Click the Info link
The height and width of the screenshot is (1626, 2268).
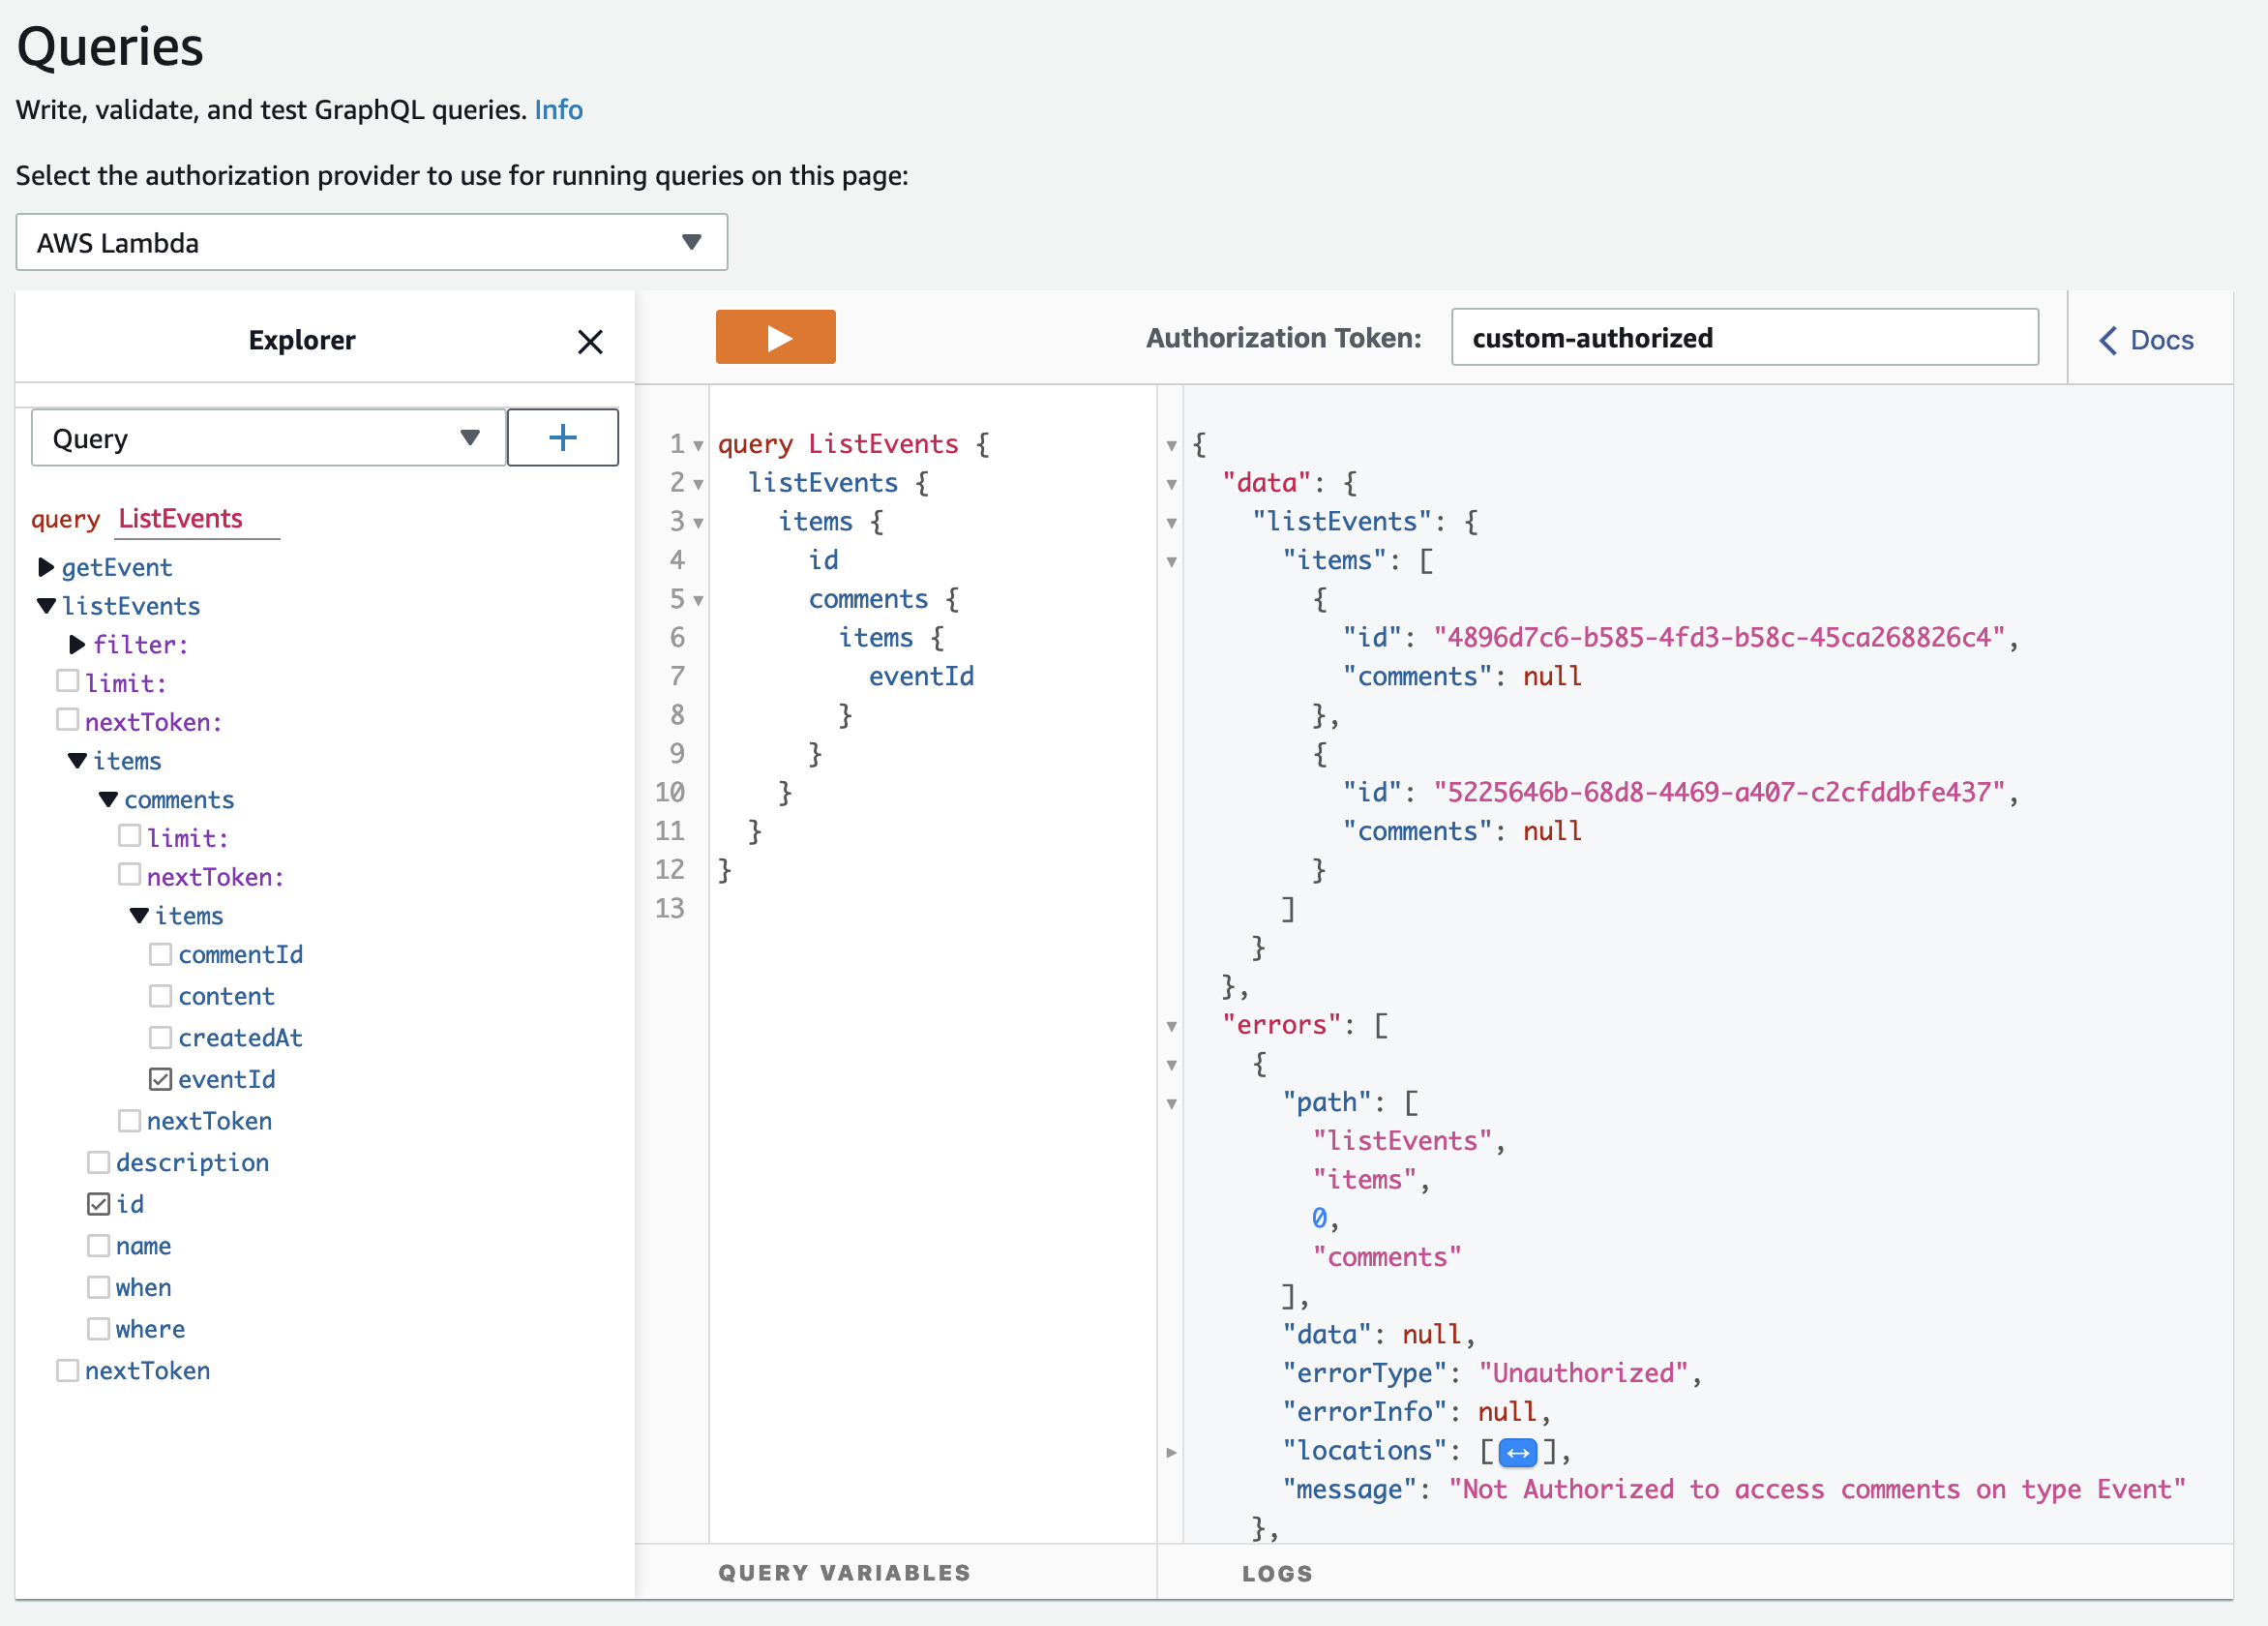click(558, 109)
